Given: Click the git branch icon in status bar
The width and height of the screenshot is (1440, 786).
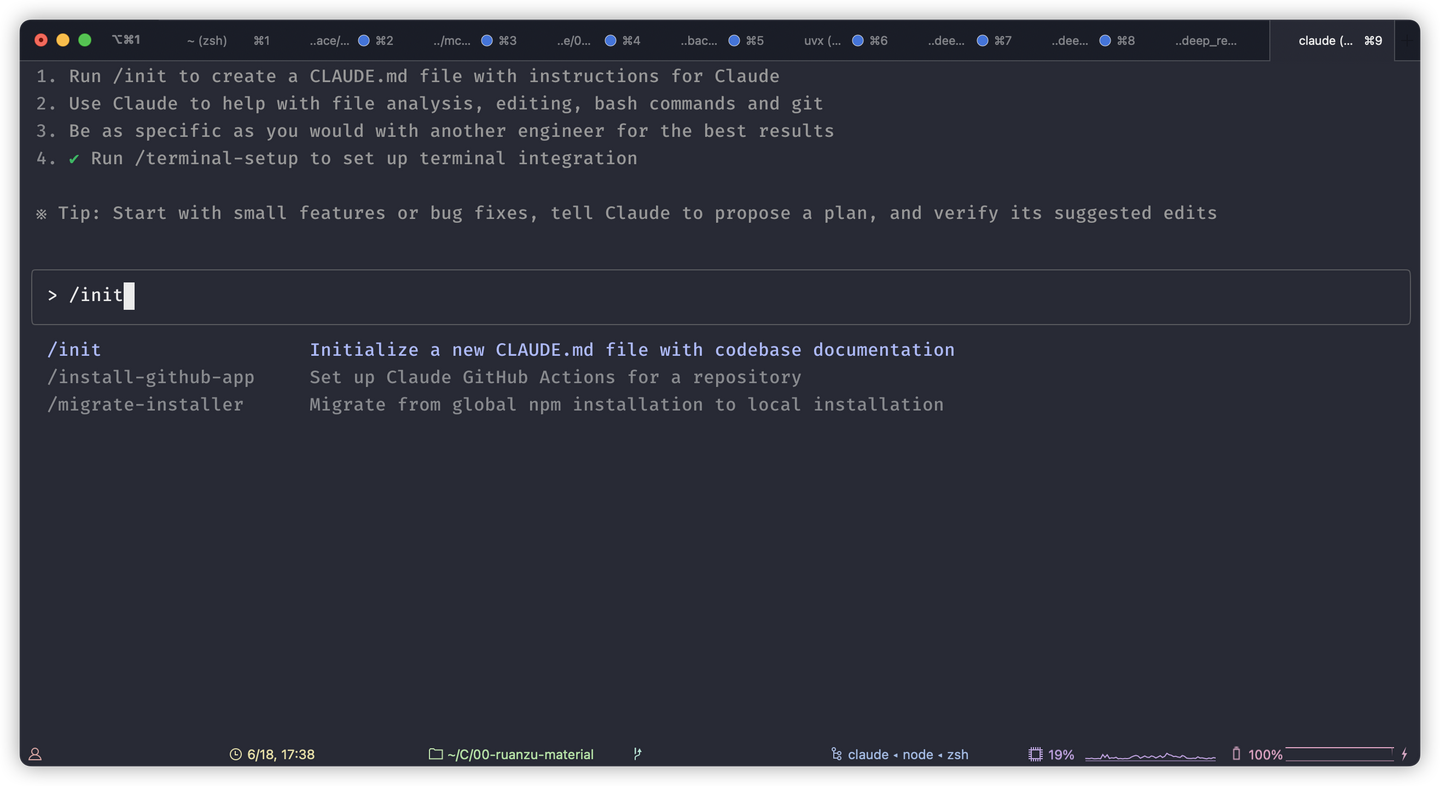Looking at the screenshot, I should point(637,755).
